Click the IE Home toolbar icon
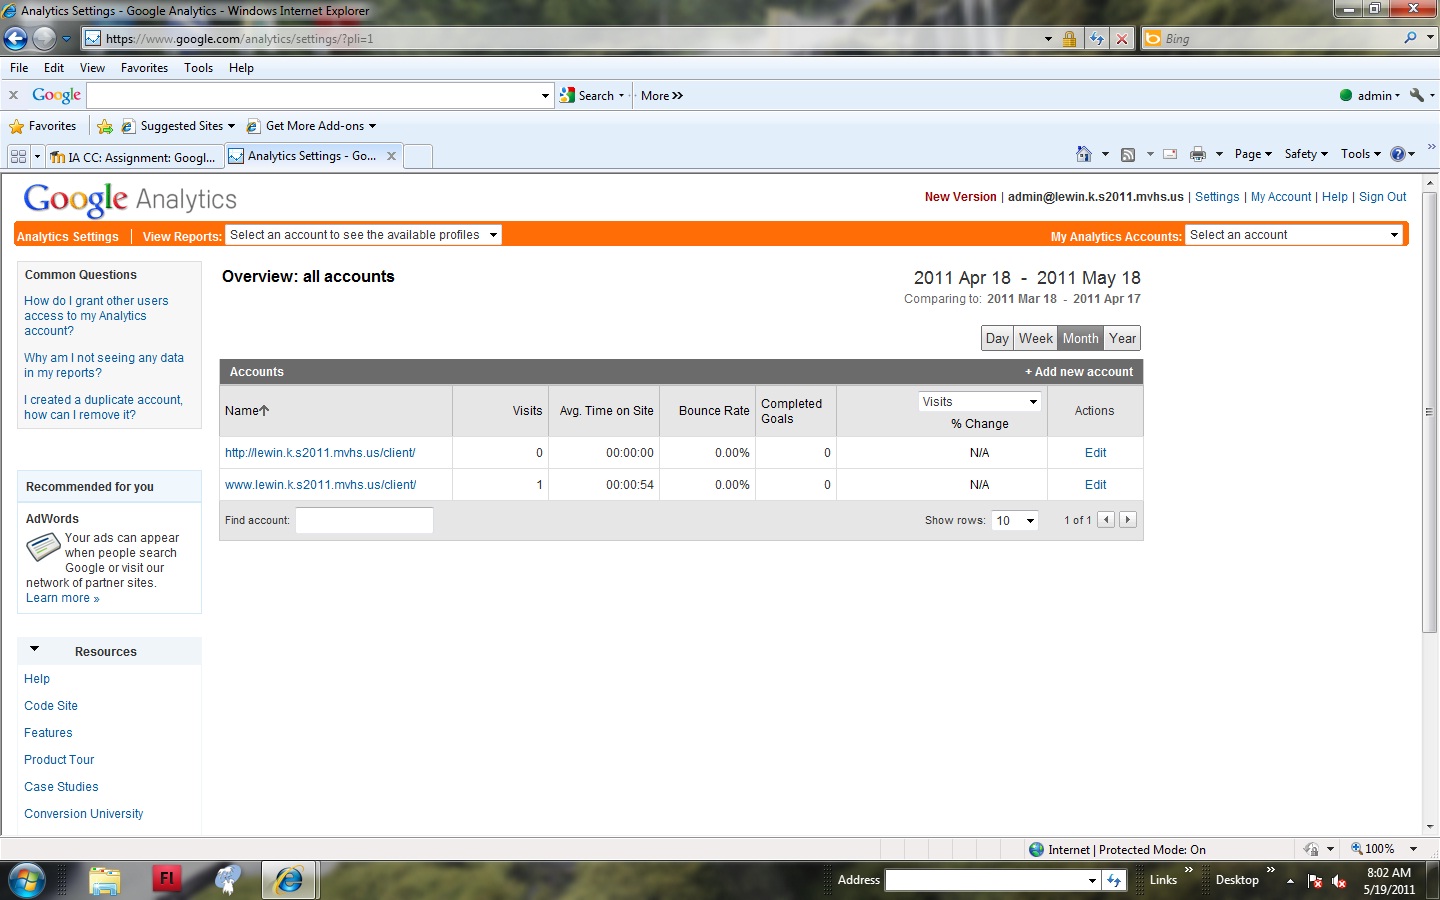Screen dimensions: 1440x900 coord(1083,154)
